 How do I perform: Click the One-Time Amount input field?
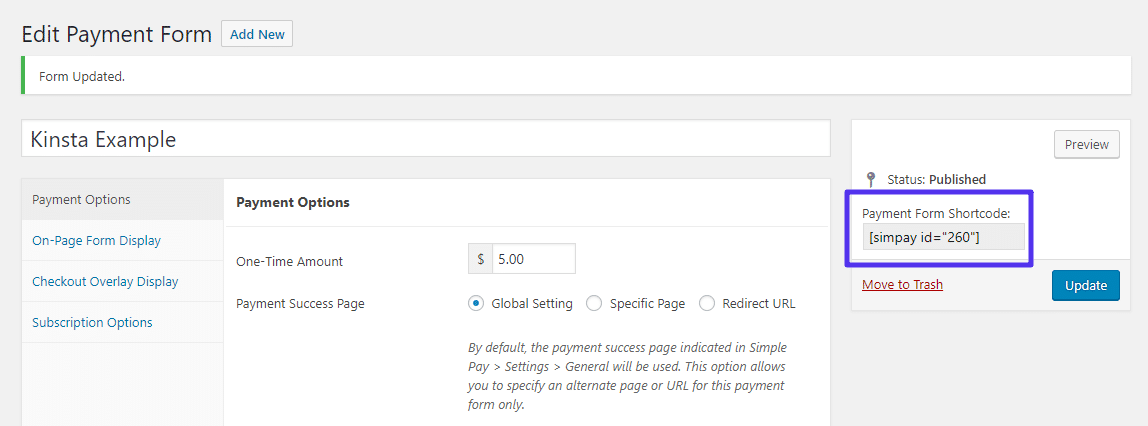click(534, 259)
